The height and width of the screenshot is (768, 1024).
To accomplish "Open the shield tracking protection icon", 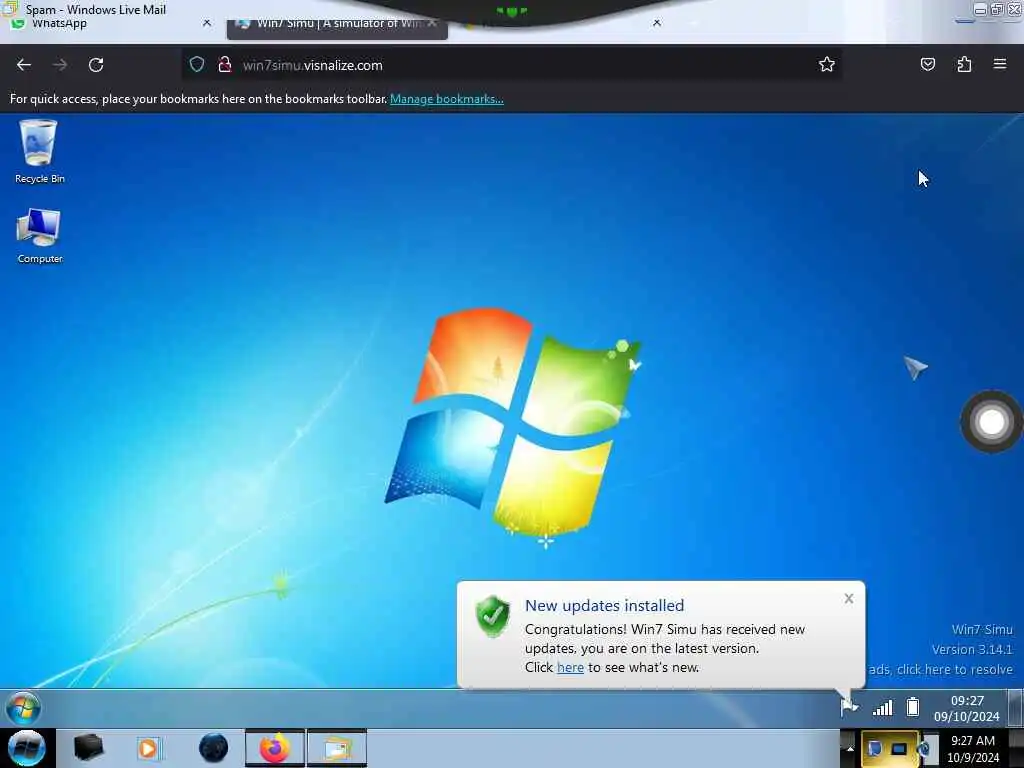I will coord(197,65).
